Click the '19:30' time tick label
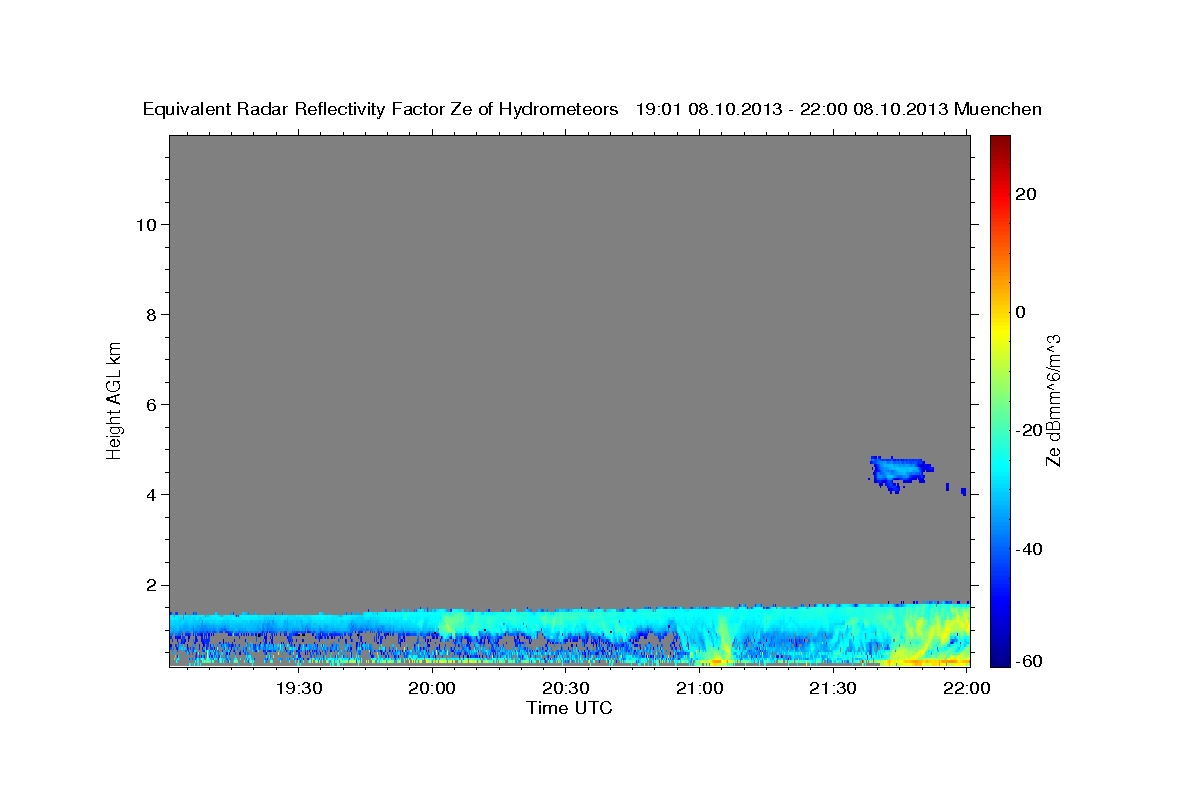The width and height of the screenshot is (1200, 800). pyautogui.click(x=298, y=688)
